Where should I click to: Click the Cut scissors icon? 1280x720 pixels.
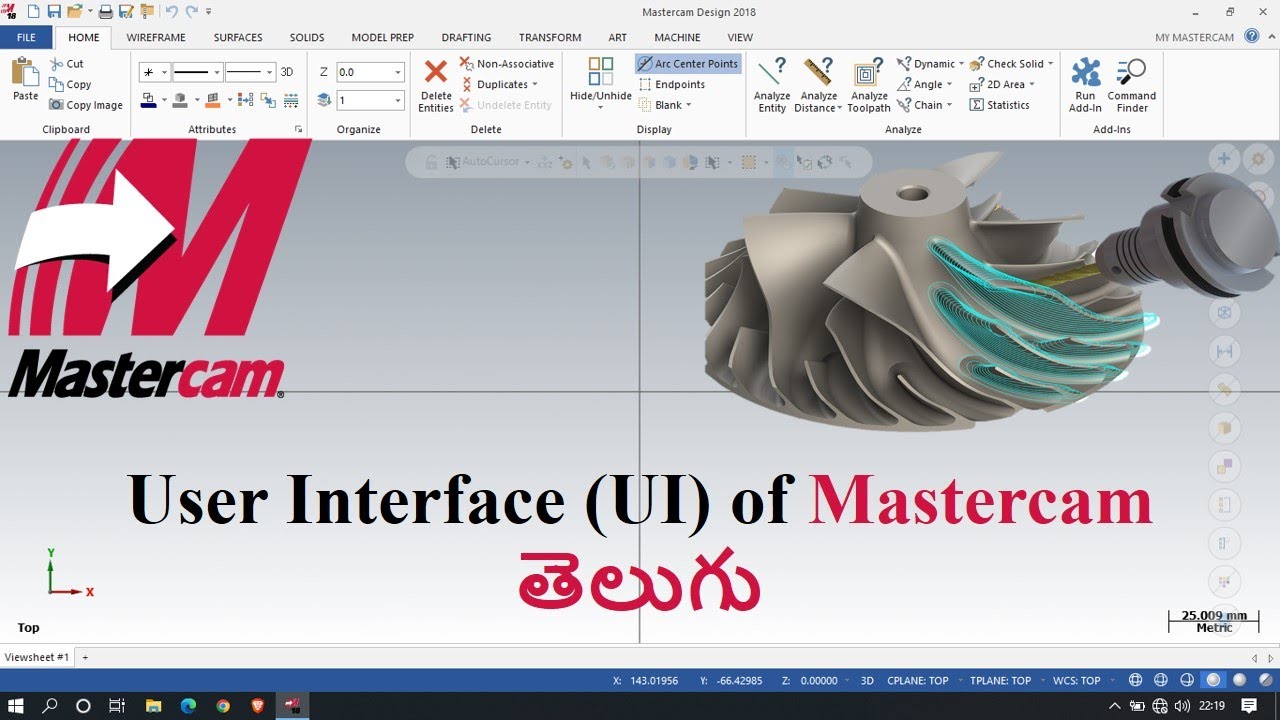pyautogui.click(x=56, y=64)
